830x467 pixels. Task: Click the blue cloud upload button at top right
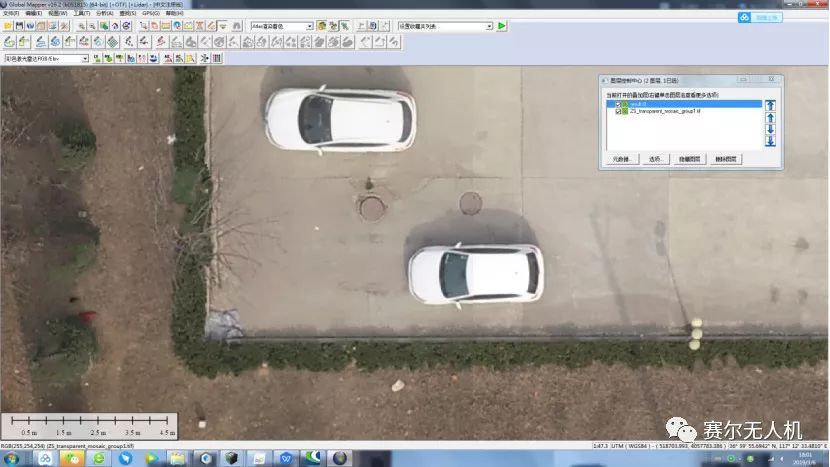pos(760,17)
